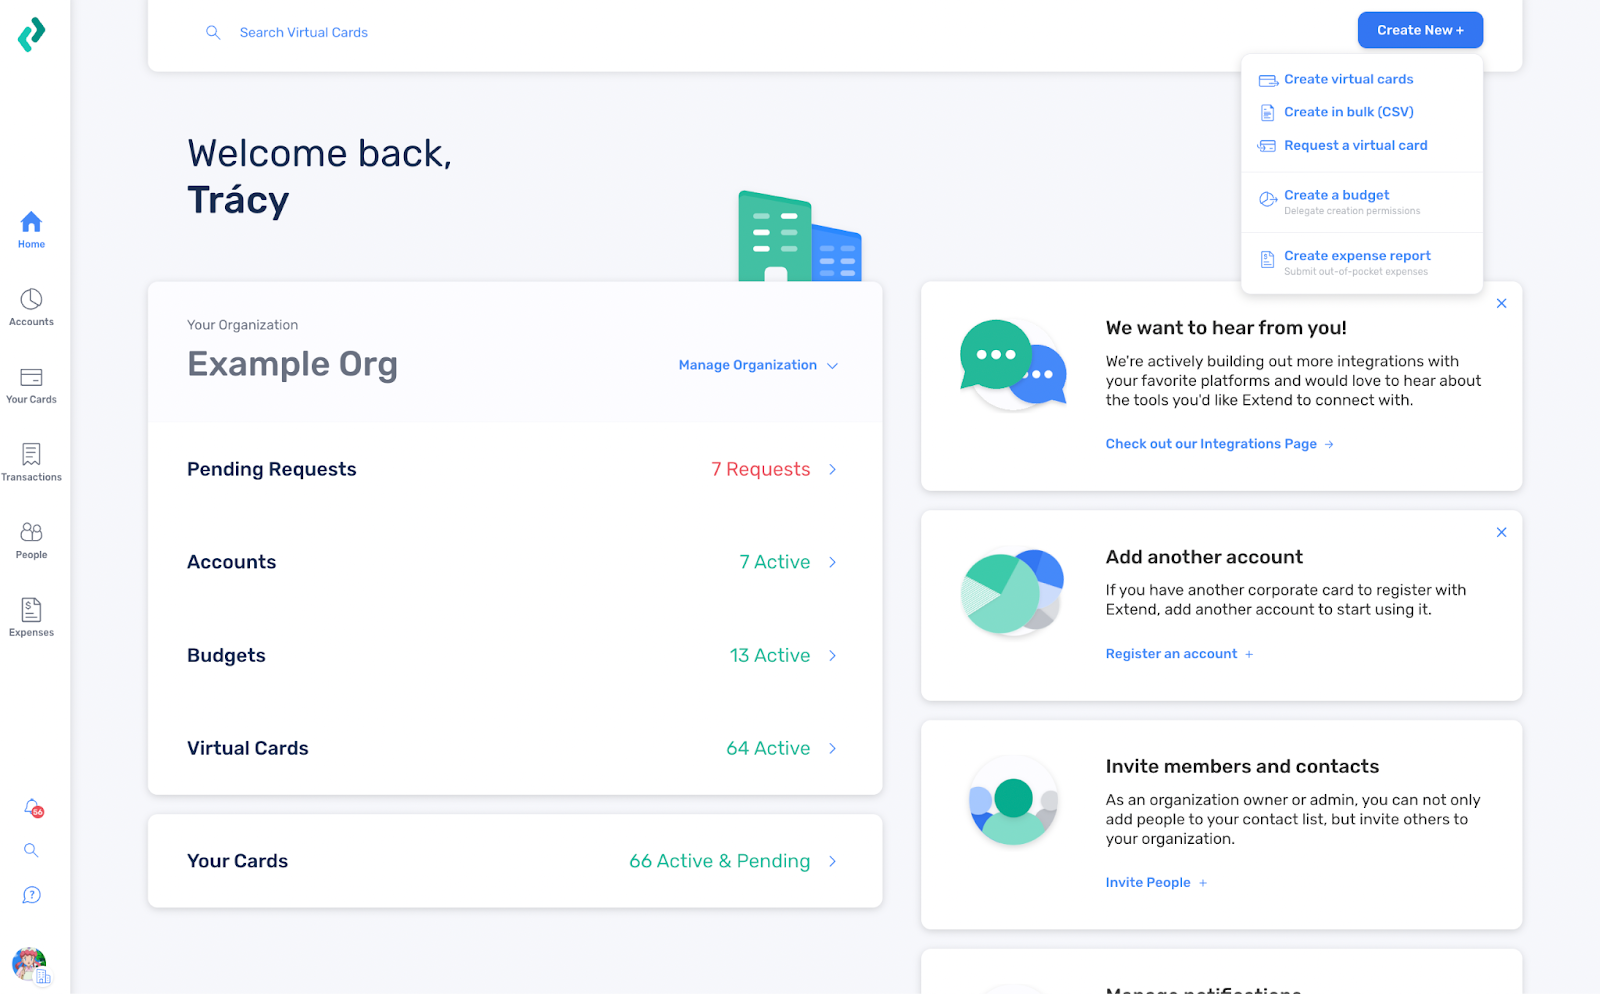Dismiss the 'We want to hear from you' card

pyautogui.click(x=1501, y=303)
